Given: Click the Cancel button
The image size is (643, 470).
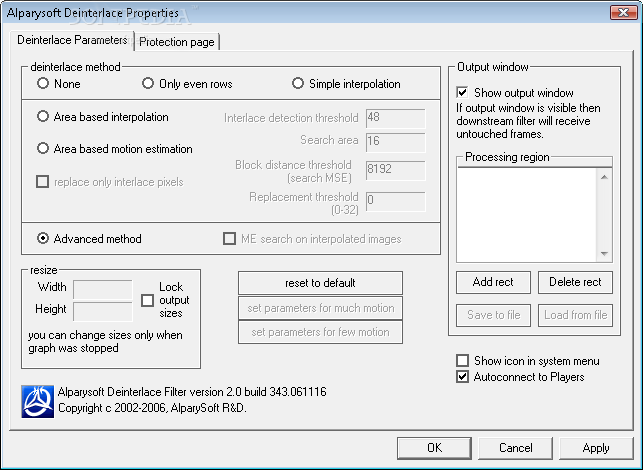Looking at the screenshot, I should point(515,448).
